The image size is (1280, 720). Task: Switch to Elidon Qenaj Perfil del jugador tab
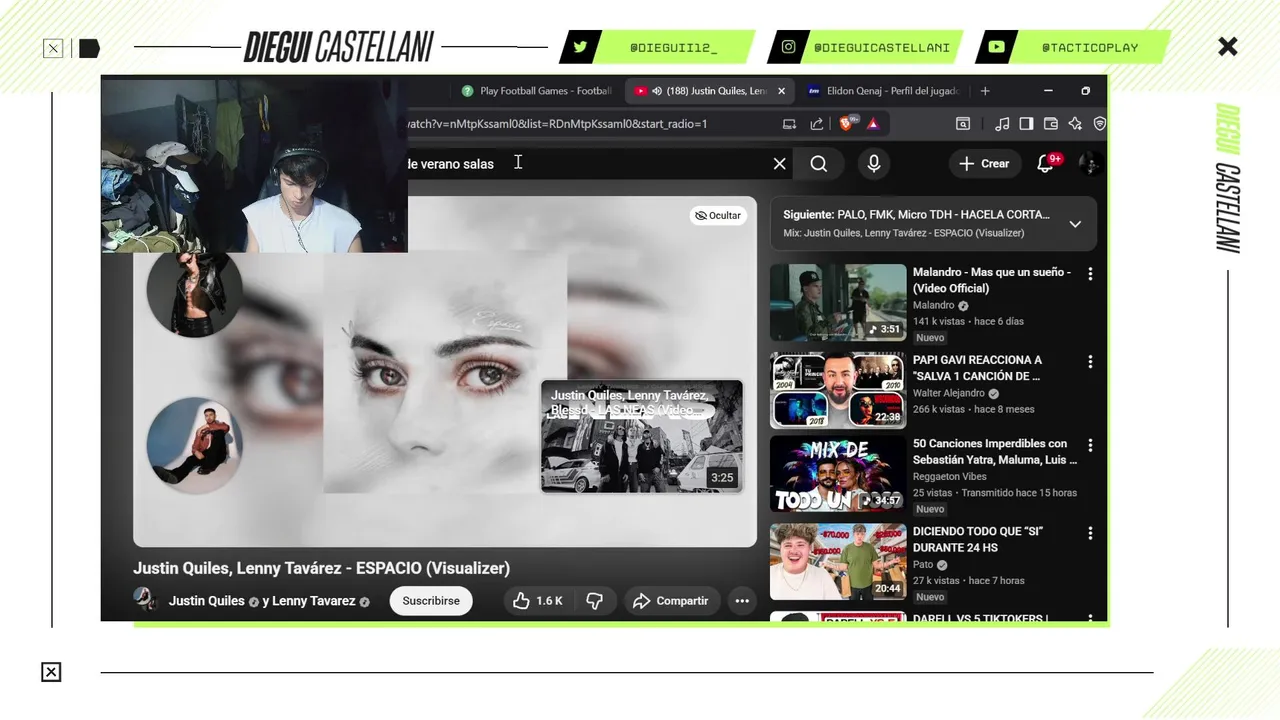click(x=884, y=91)
